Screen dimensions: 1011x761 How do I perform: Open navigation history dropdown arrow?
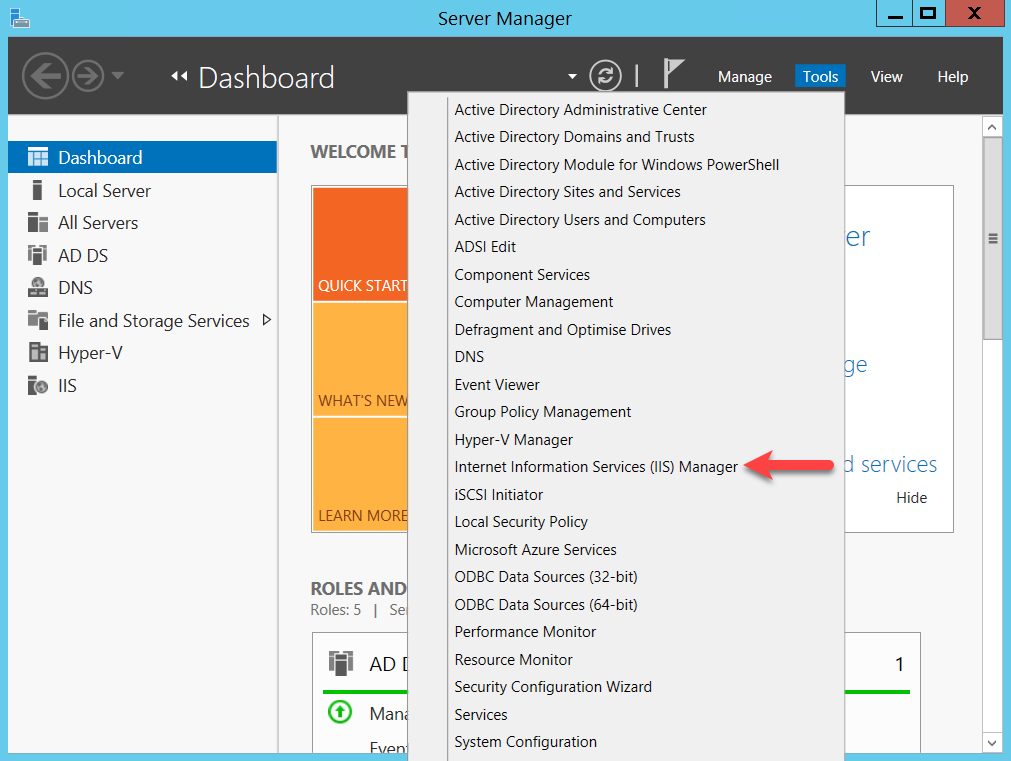118,76
